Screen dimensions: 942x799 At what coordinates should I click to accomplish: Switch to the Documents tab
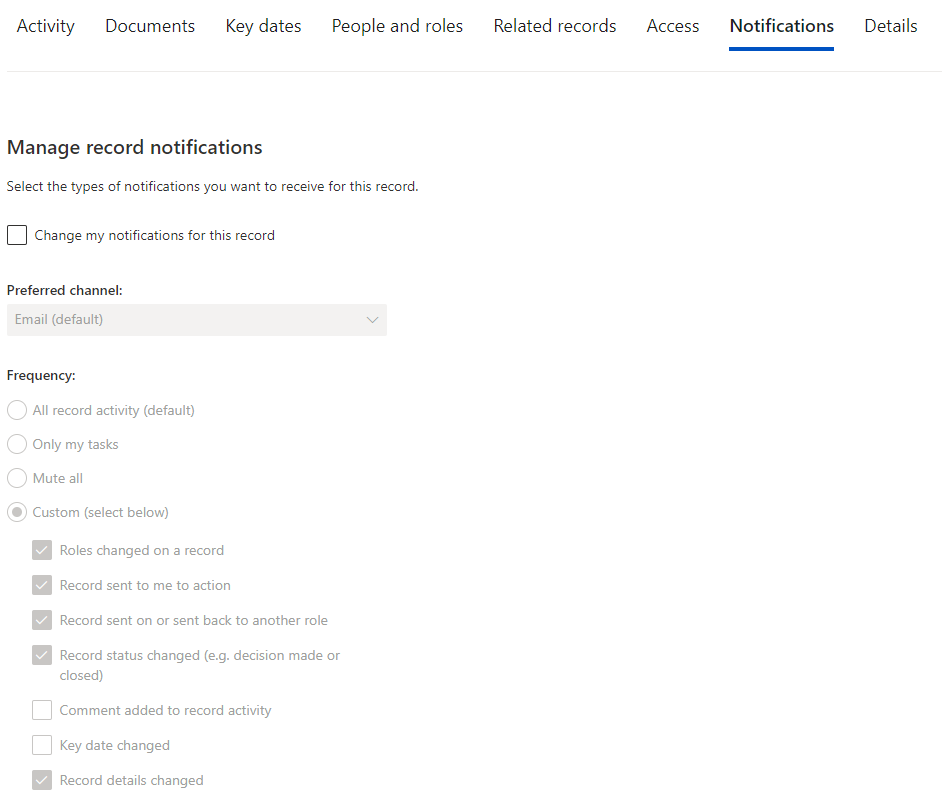tap(150, 26)
